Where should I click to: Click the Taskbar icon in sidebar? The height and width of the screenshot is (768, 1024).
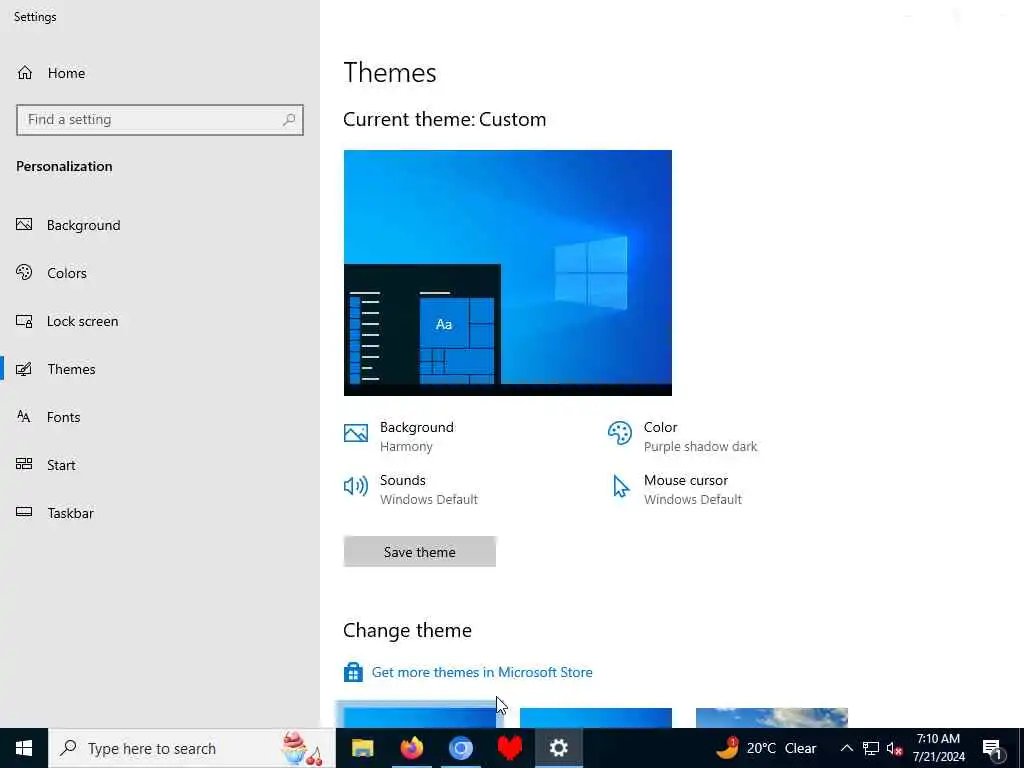(24, 513)
